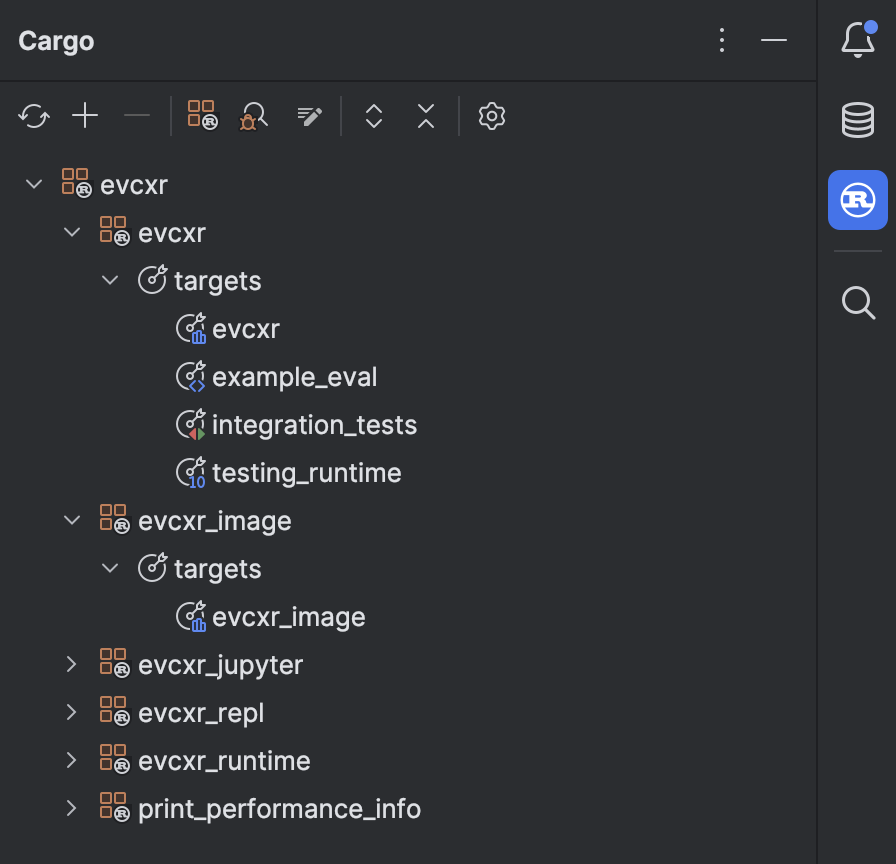
Task: Open Cargo tool window settings (gear)
Action: (x=491, y=116)
